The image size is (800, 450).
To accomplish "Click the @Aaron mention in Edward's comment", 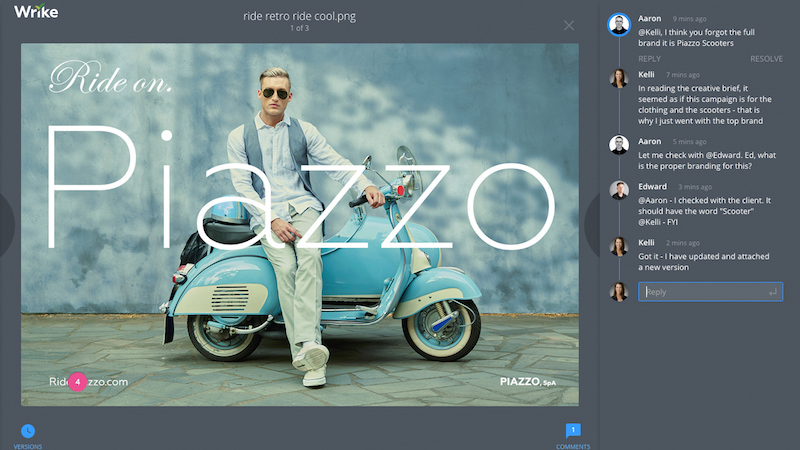I will point(653,201).
